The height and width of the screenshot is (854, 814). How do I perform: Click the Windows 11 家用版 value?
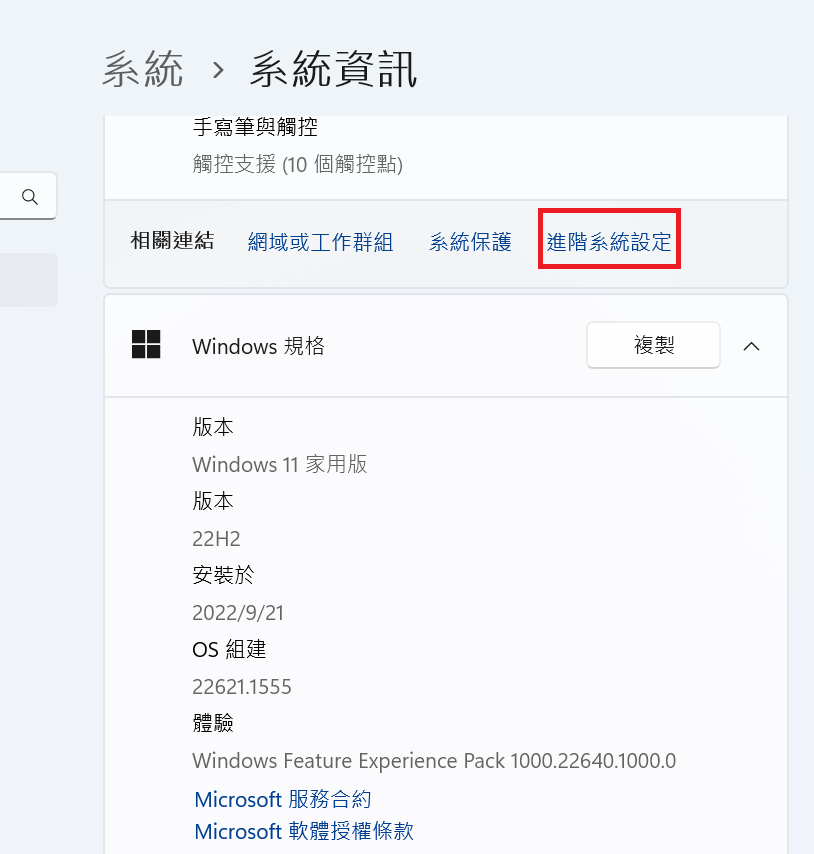pyautogui.click(x=280, y=464)
